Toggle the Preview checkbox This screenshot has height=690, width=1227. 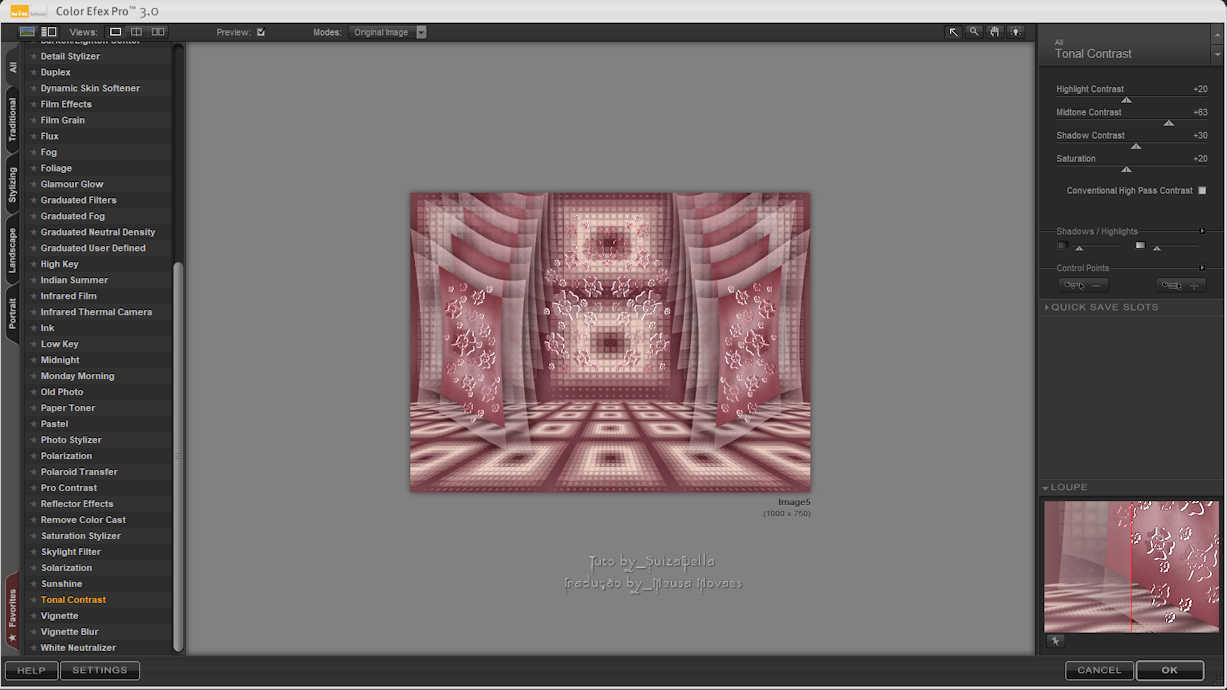pyautogui.click(x=261, y=32)
